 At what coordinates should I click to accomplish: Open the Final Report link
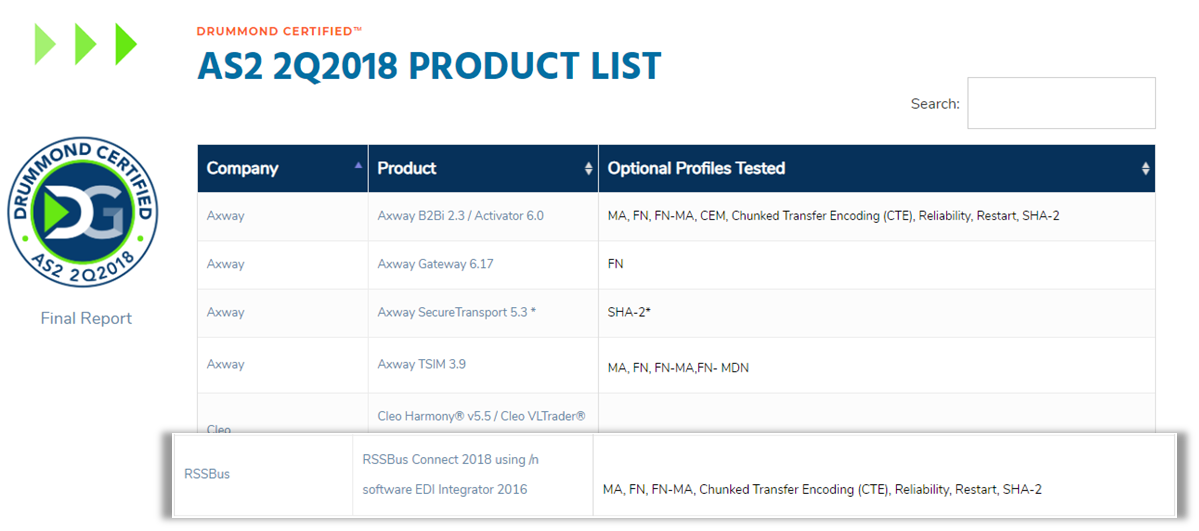(x=86, y=318)
